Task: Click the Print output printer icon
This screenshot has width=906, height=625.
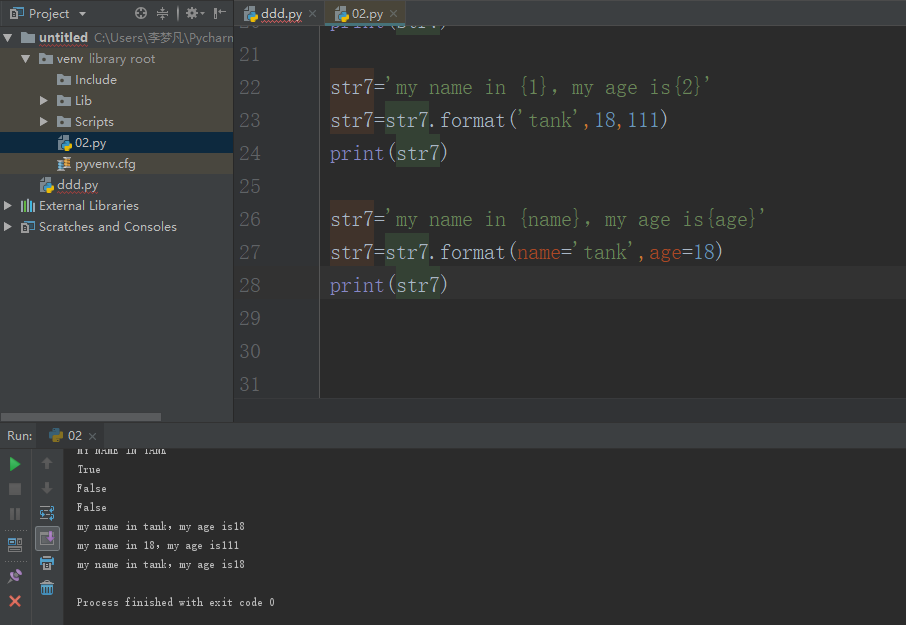Action: click(47, 563)
